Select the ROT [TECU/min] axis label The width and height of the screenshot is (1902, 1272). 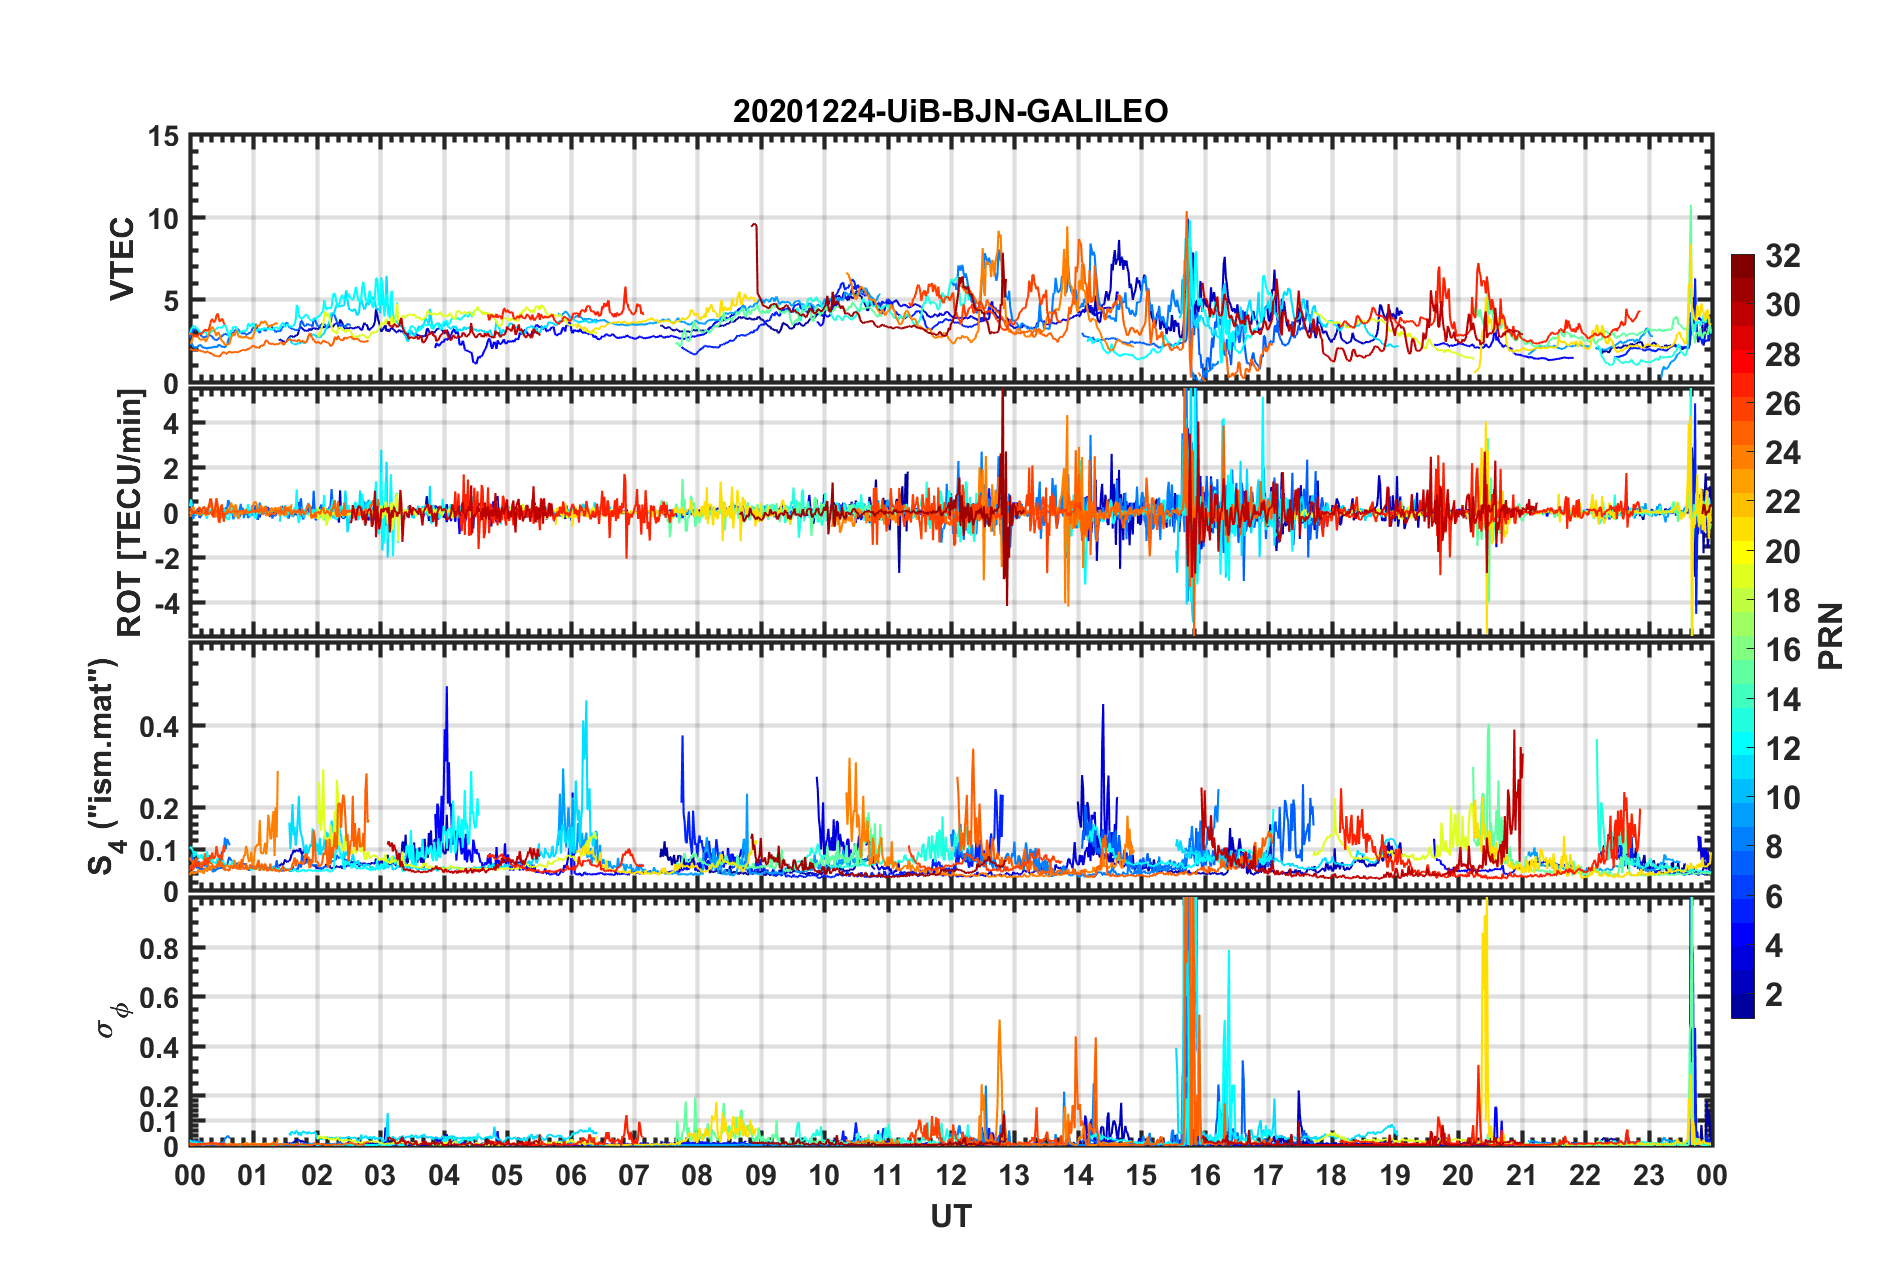(x=130, y=513)
